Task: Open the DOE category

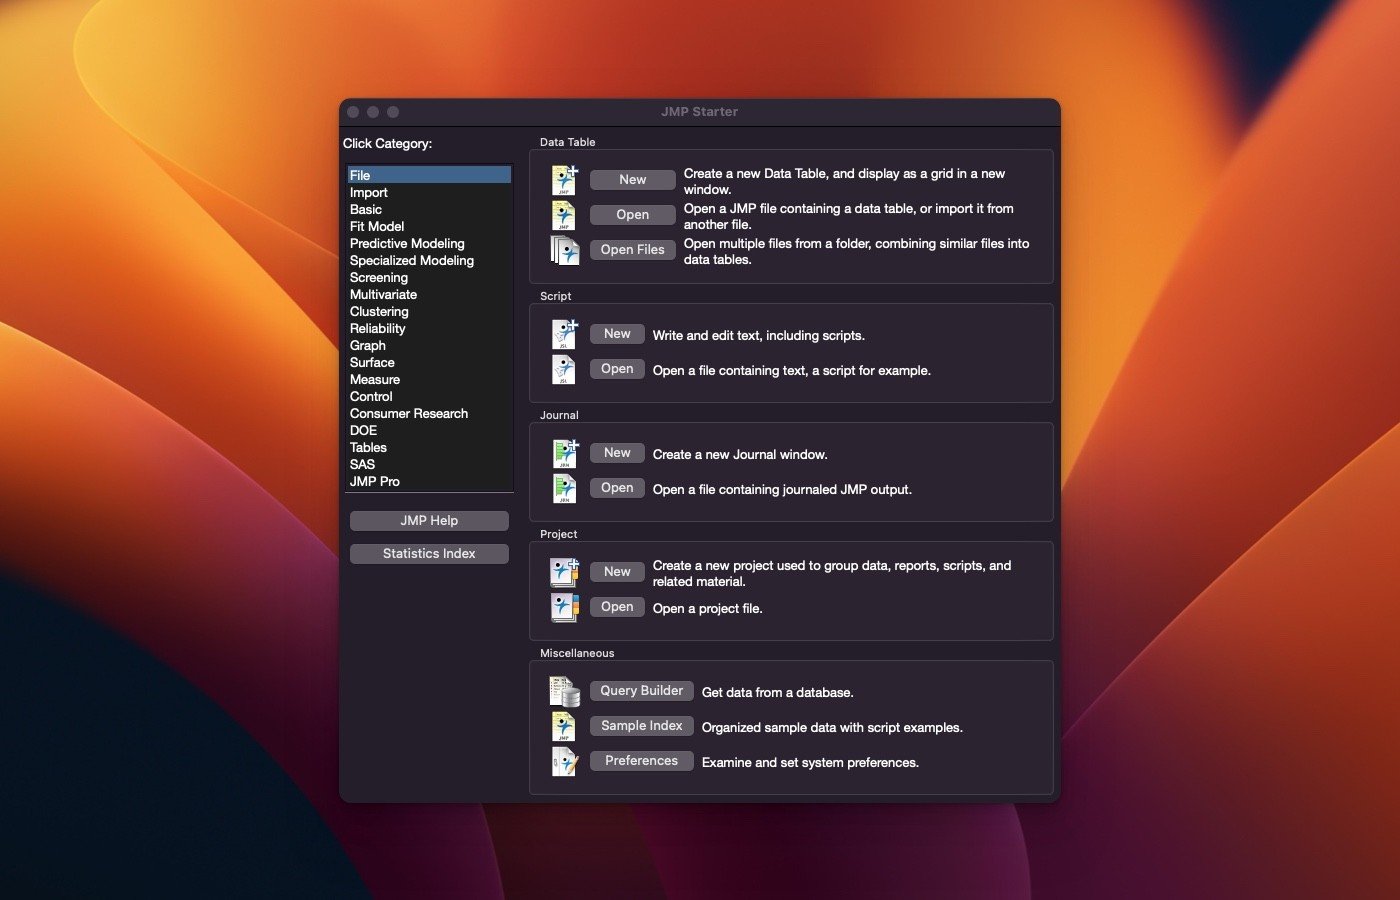Action: pos(363,431)
